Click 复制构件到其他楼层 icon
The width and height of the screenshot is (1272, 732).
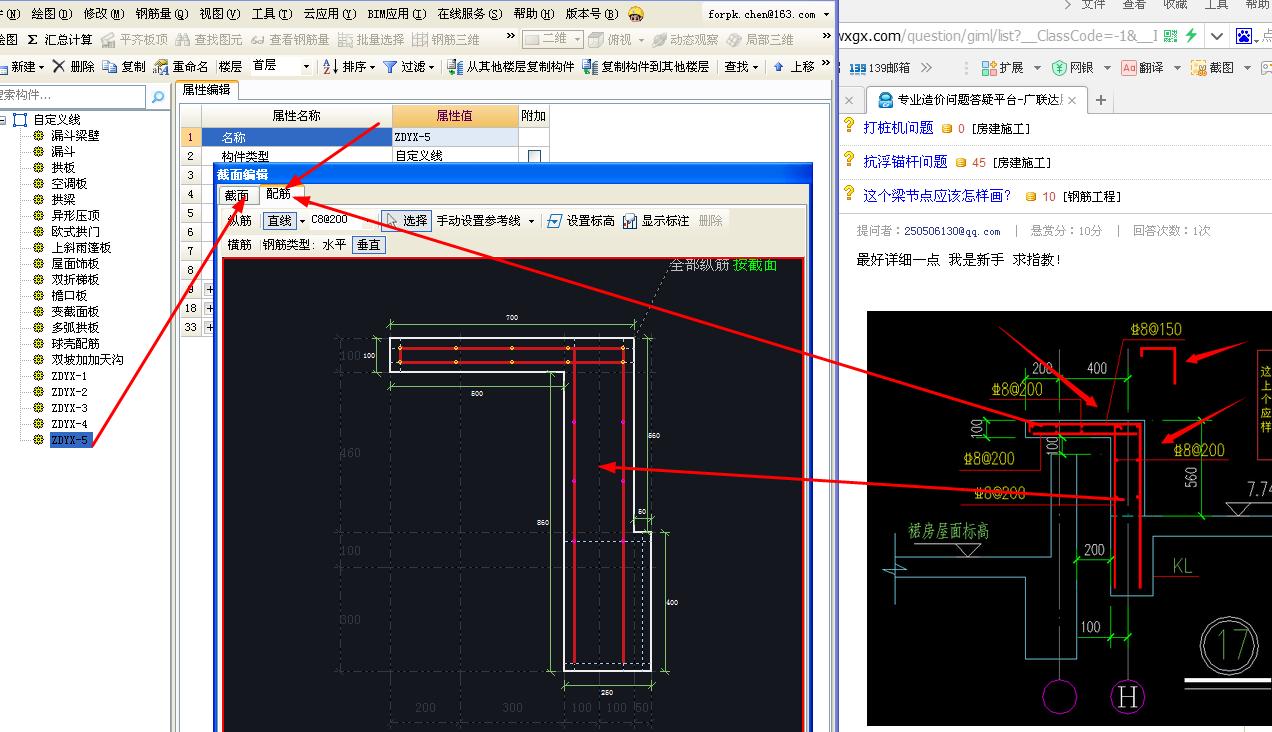[590, 67]
